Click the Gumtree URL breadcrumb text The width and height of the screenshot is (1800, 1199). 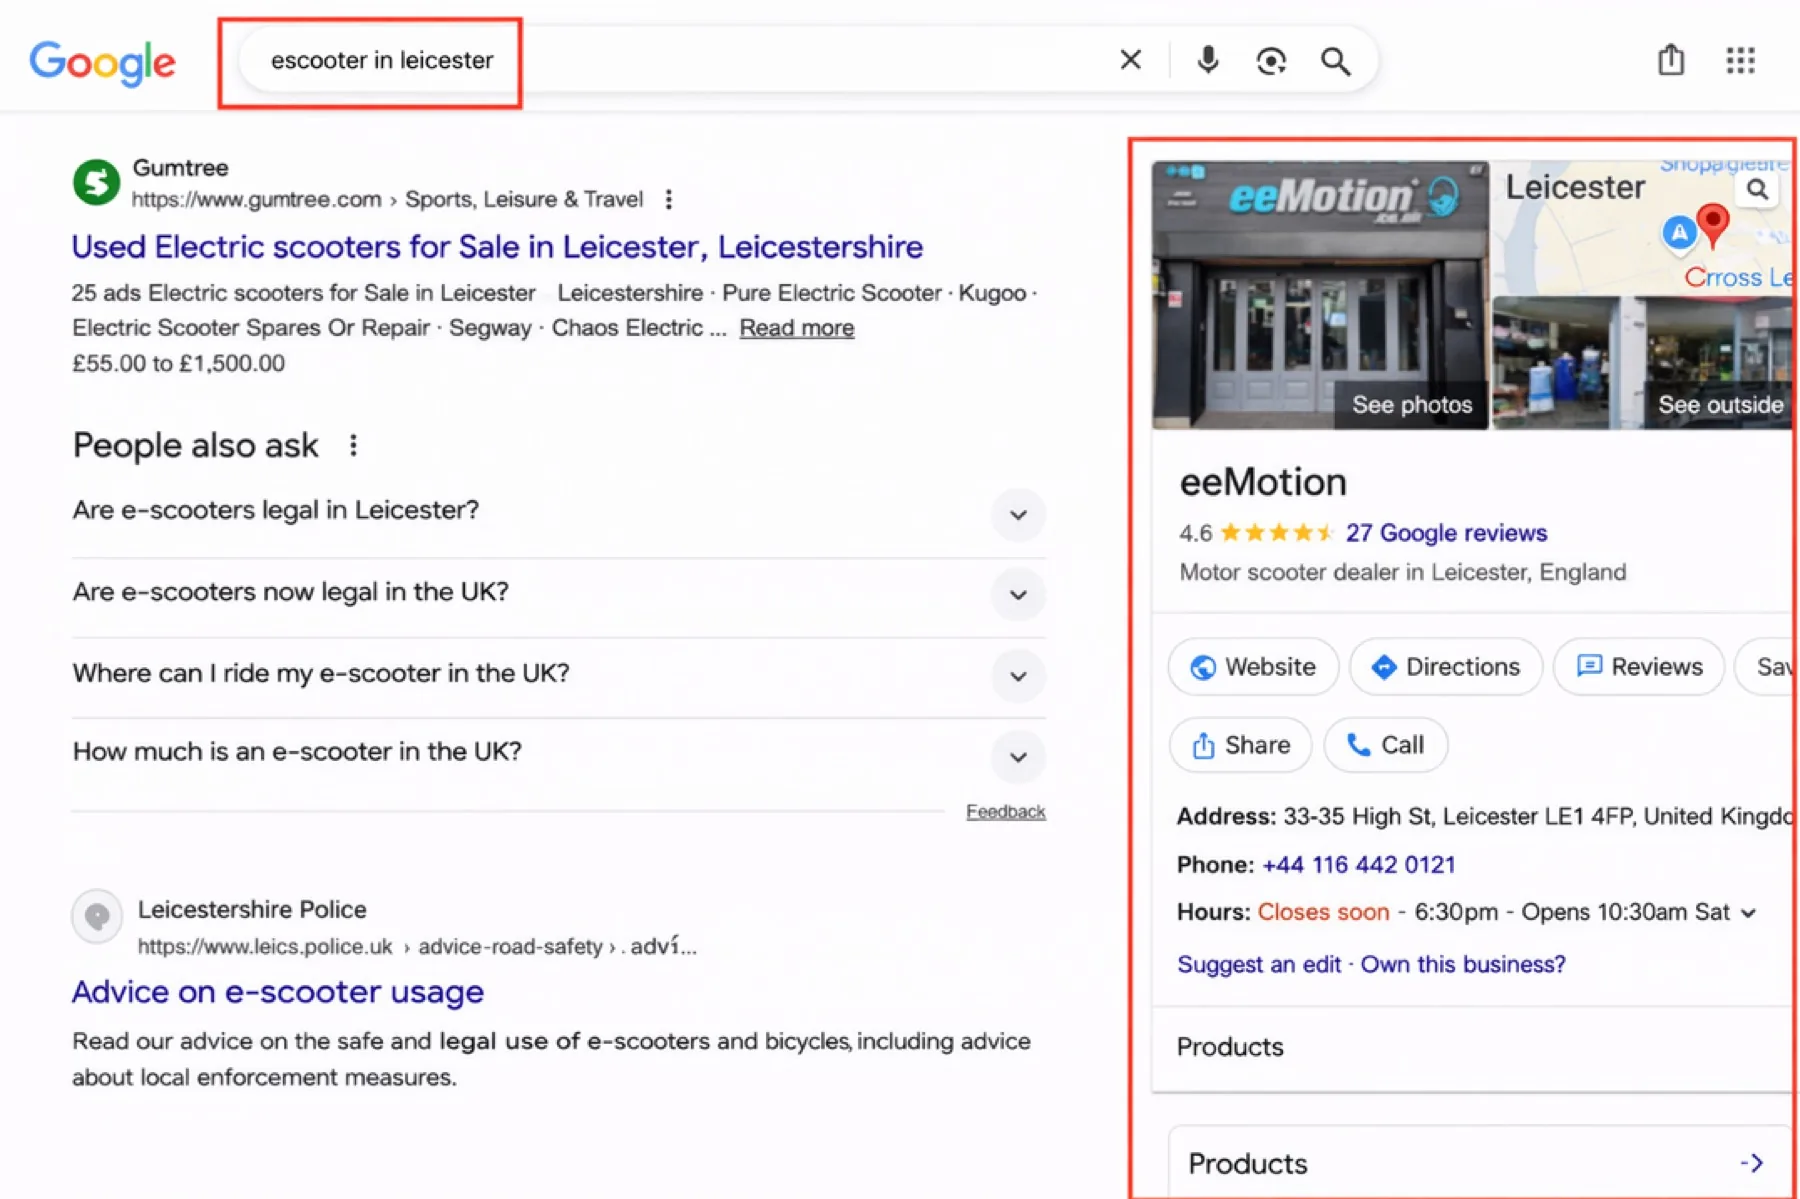387,199
